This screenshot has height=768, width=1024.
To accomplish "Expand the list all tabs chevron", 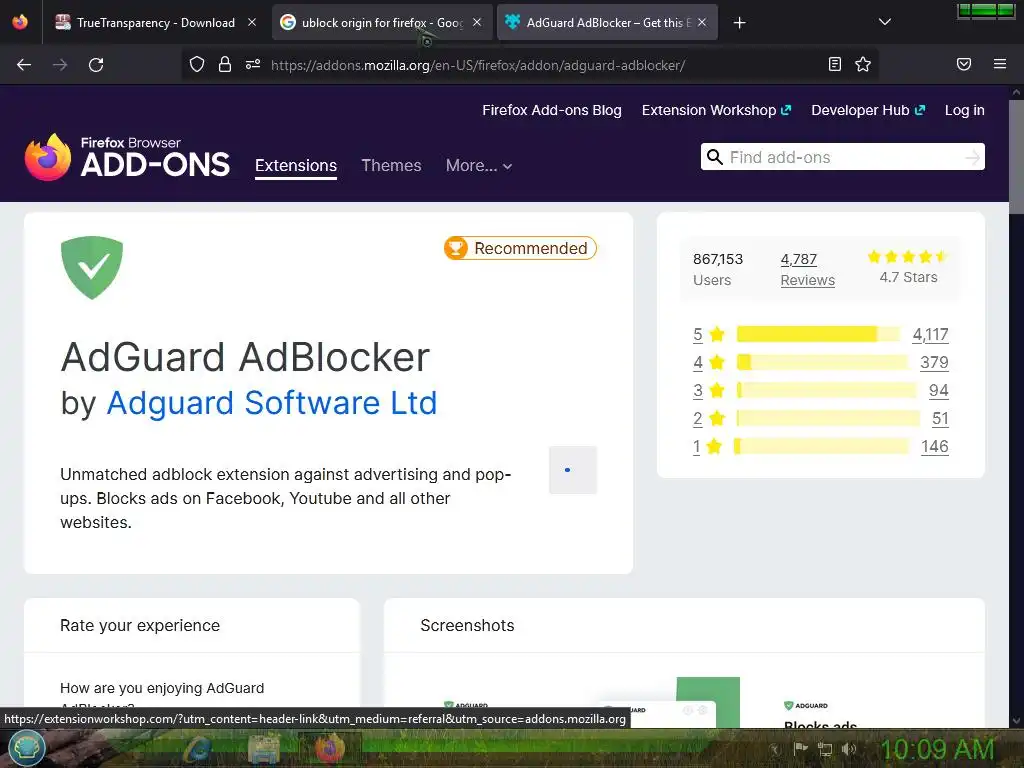I will [885, 22].
